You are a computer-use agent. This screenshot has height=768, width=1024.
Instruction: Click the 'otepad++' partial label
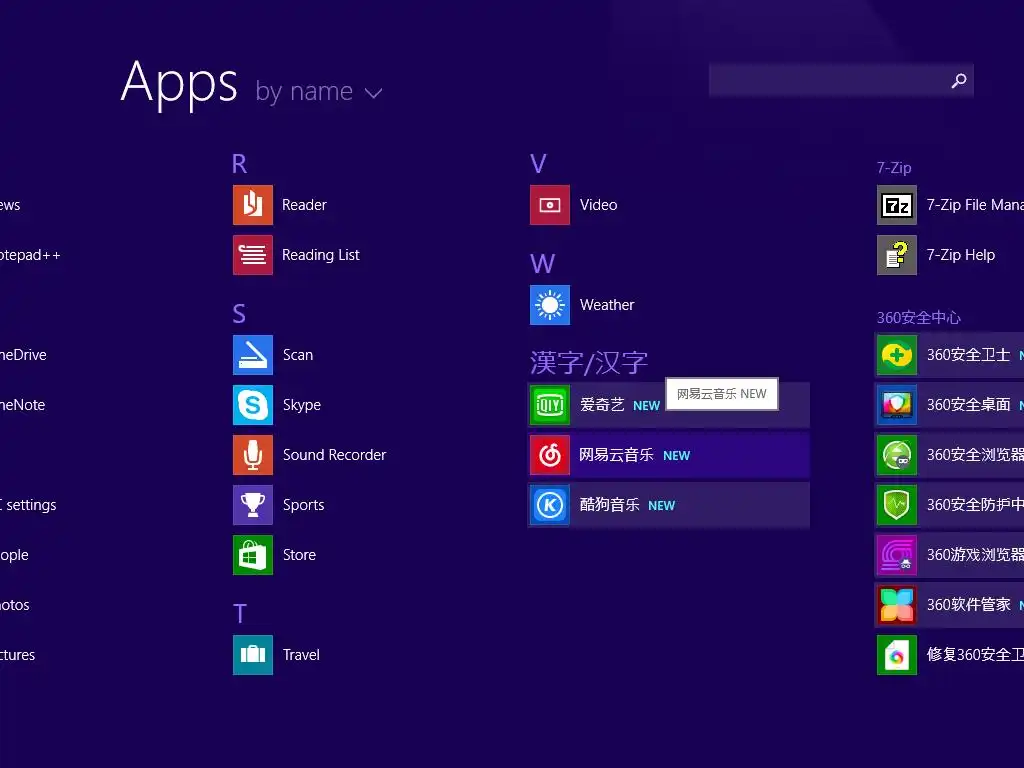tap(30, 255)
